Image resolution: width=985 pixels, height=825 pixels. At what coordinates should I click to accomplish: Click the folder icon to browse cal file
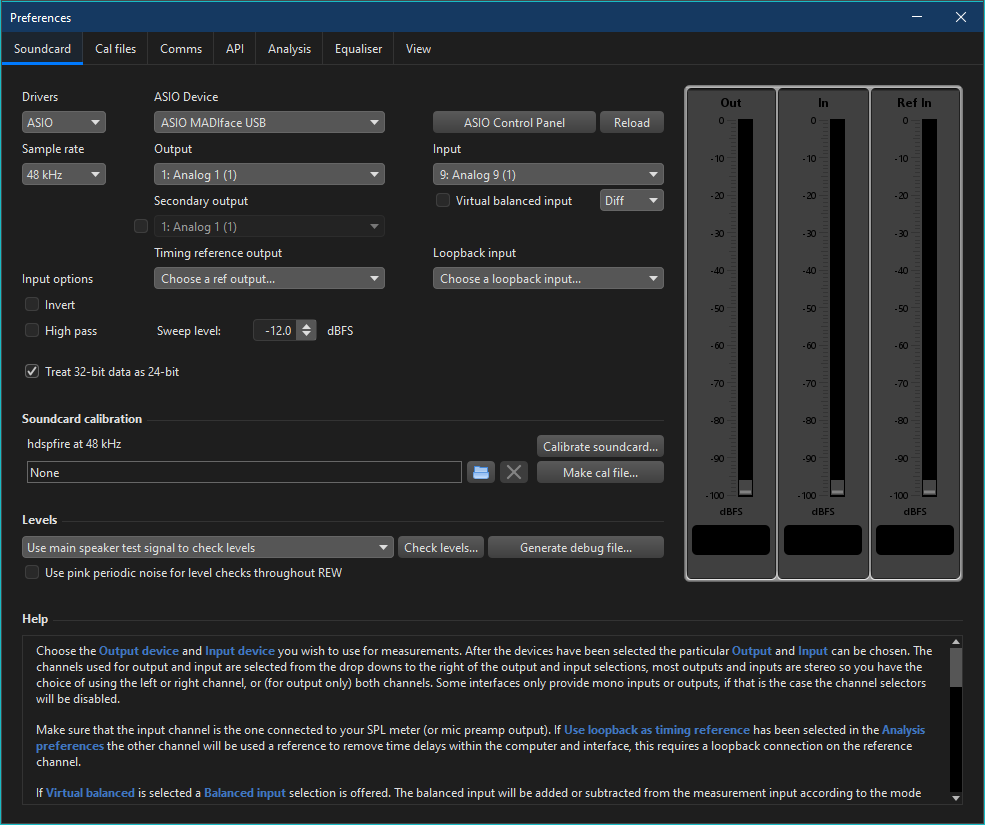pyautogui.click(x=481, y=473)
